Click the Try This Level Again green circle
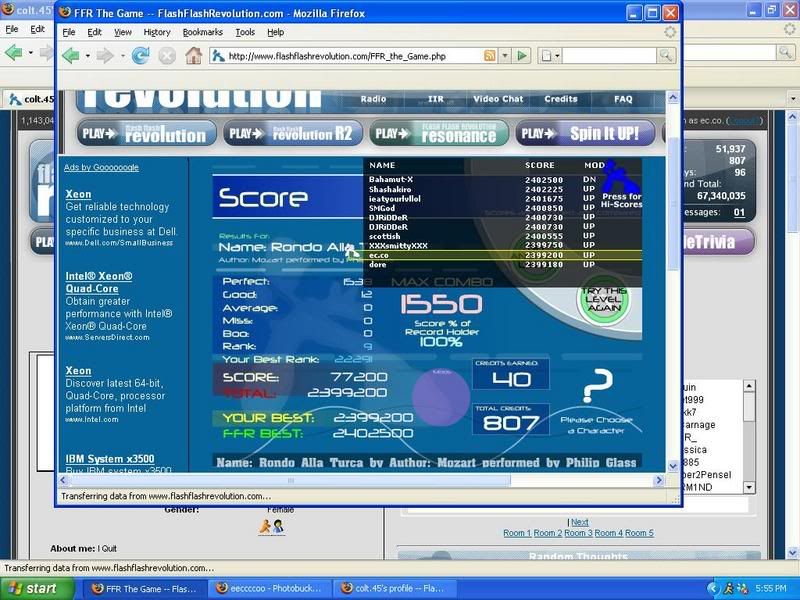Screen dimensions: 800x600 pyautogui.click(x=604, y=299)
